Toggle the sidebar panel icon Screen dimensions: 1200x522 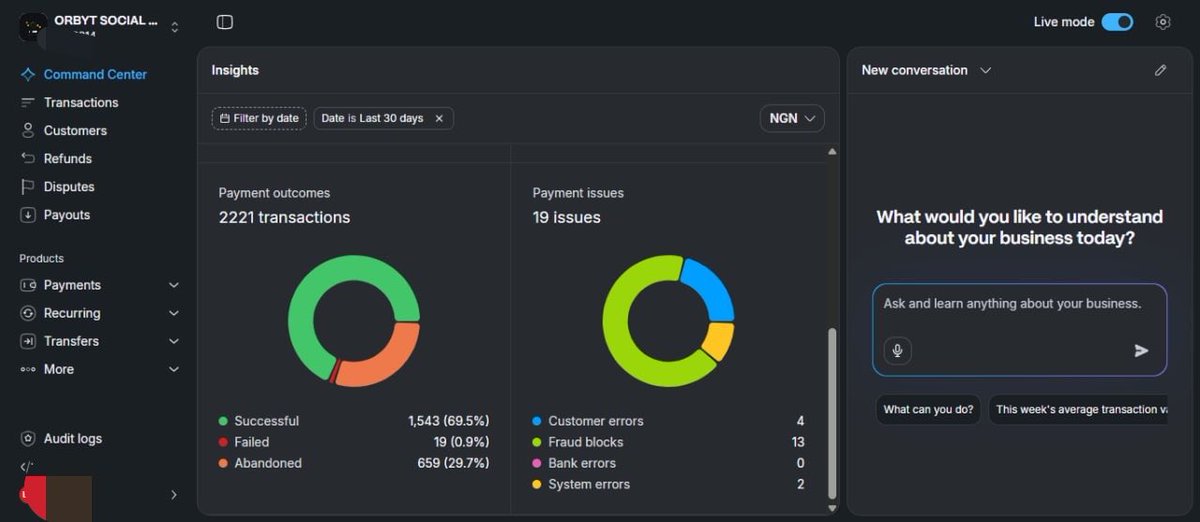pos(225,22)
